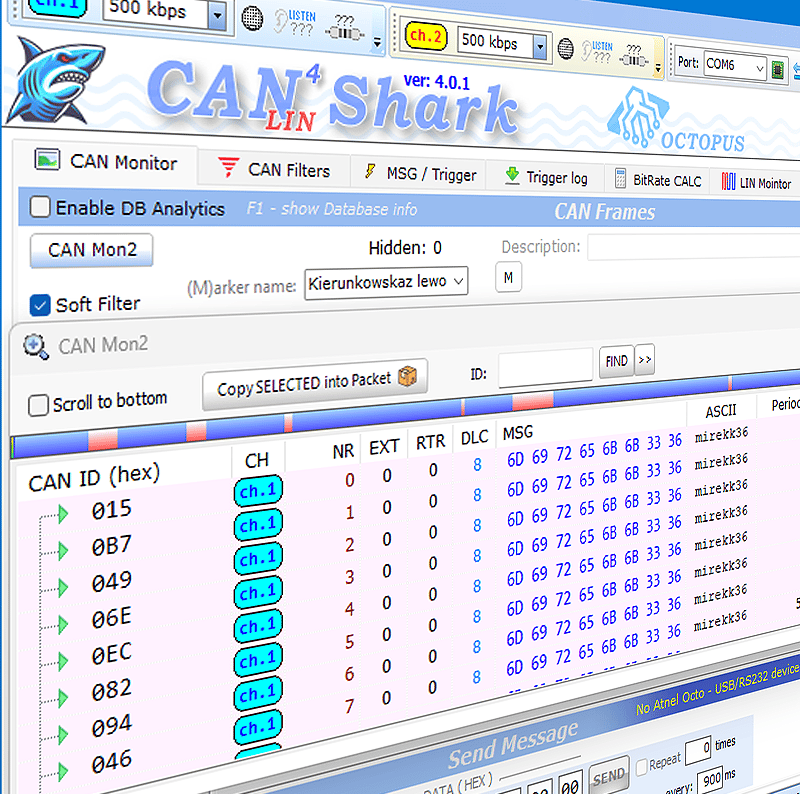Click the ch.1 badge in row 015
Viewport: 800px width, 794px height.
pyautogui.click(x=258, y=491)
